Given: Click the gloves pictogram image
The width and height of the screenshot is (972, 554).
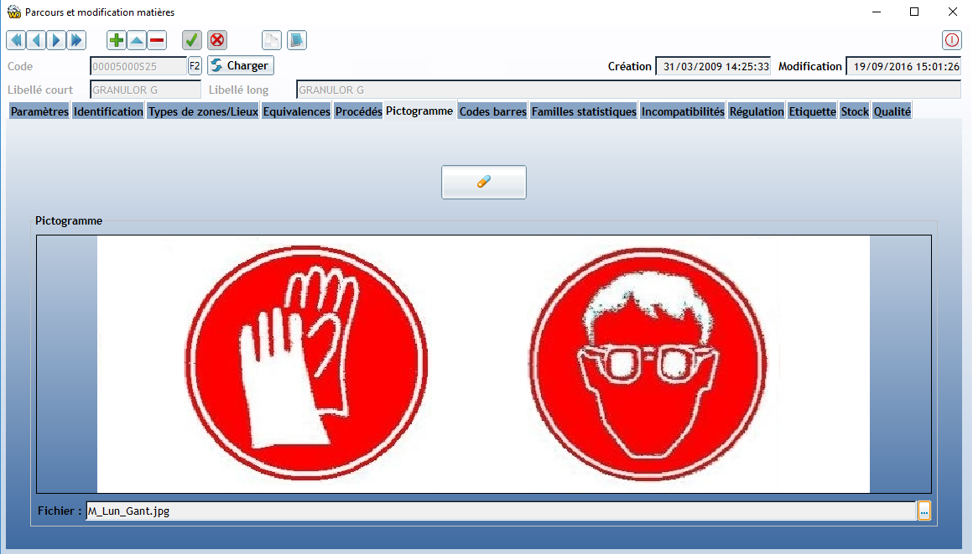Looking at the screenshot, I should point(306,363).
